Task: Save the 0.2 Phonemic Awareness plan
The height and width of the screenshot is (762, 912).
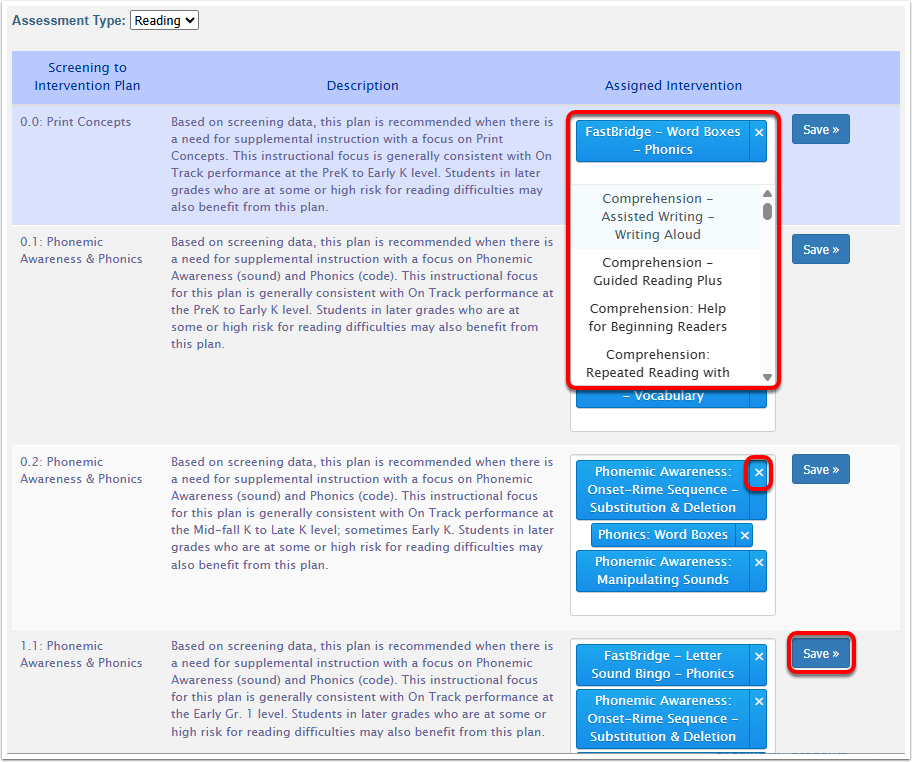Action: (821, 469)
